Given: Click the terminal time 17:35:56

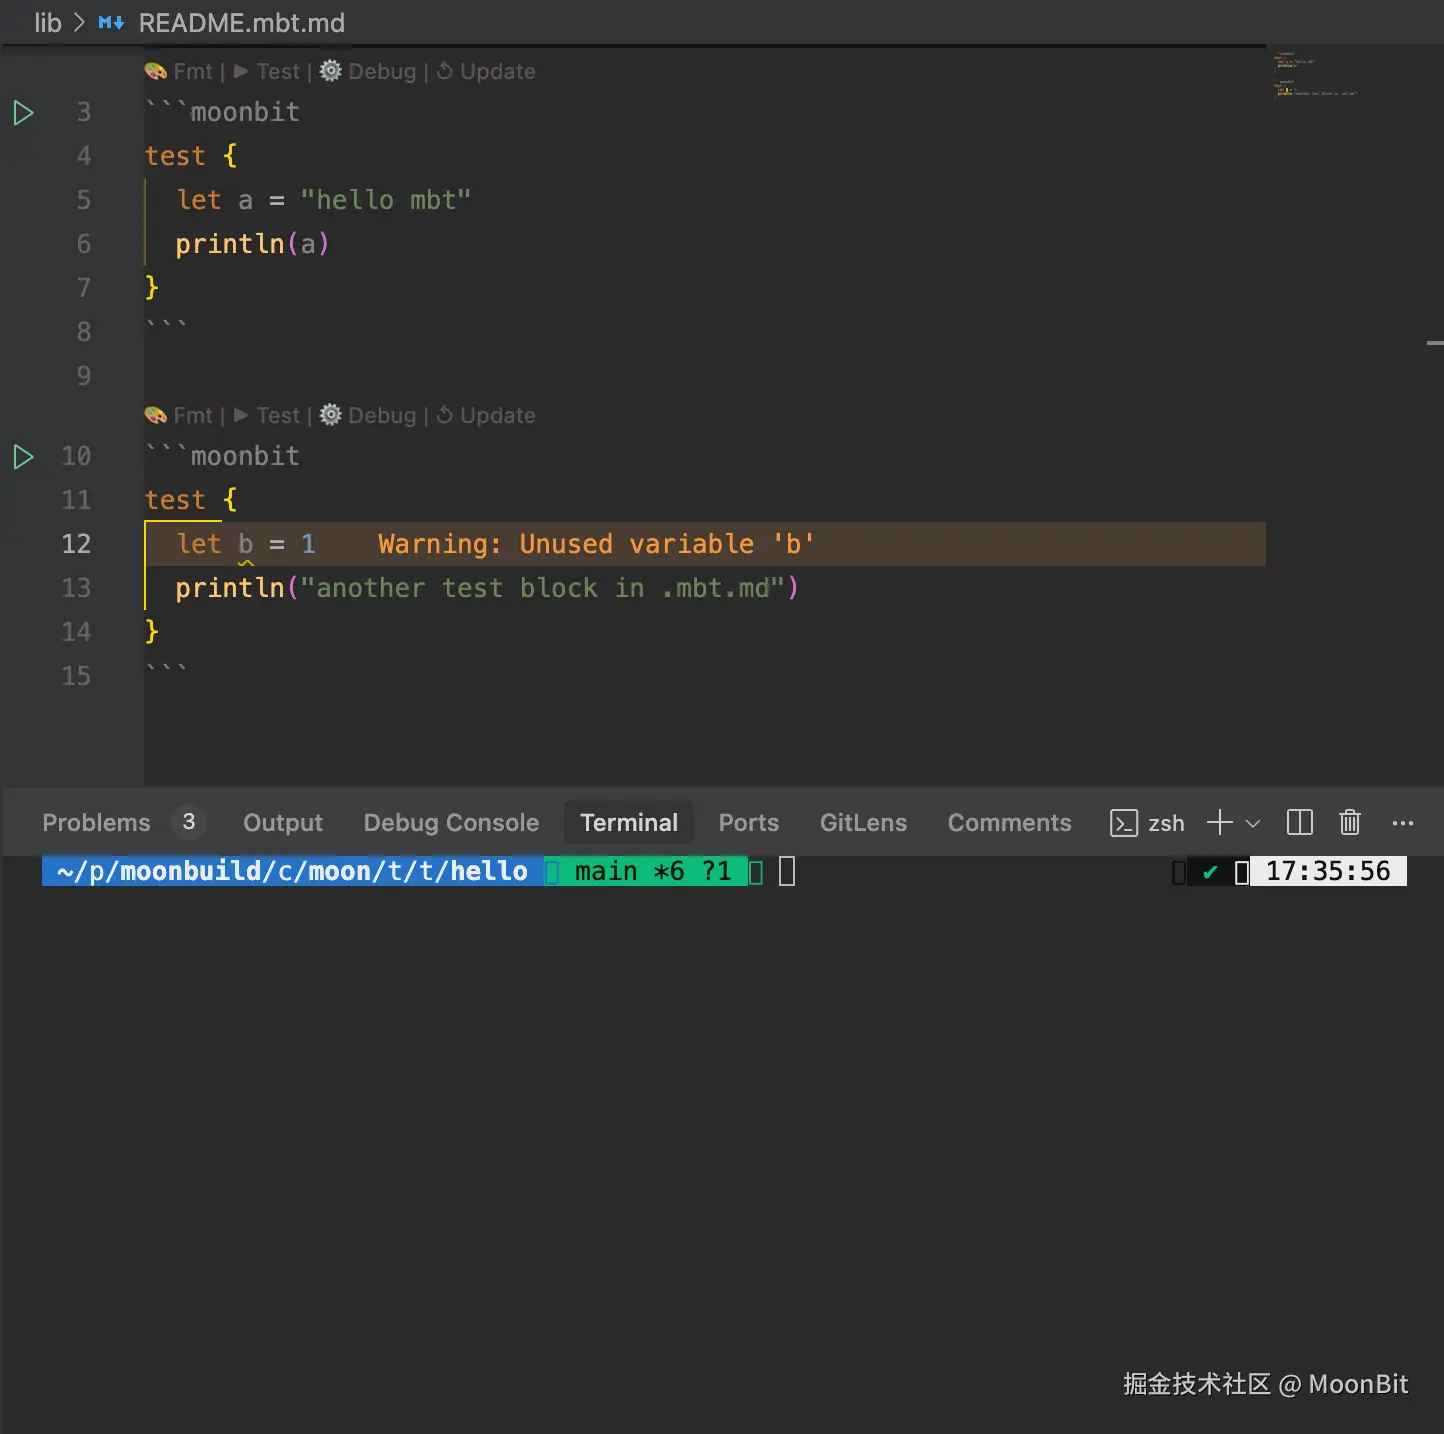Looking at the screenshot, I should 1328,871.
